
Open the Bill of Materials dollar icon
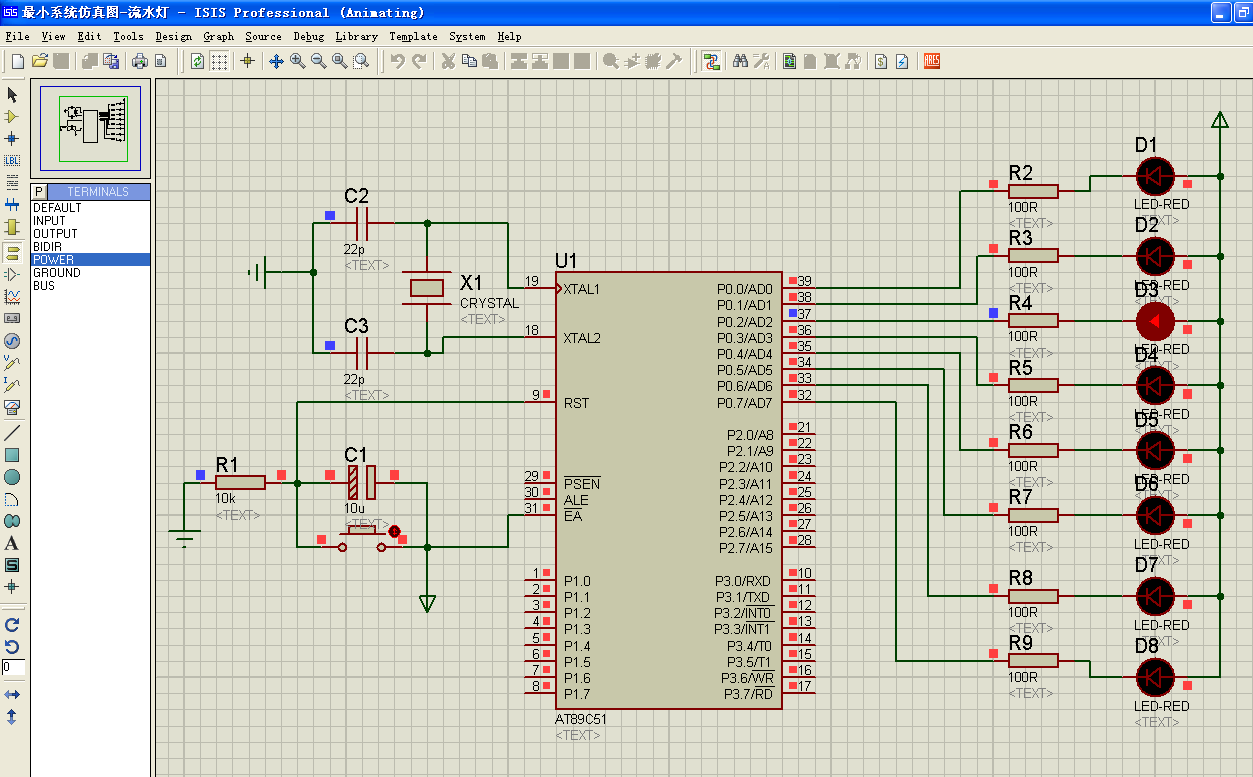click(x=880, y=61)
